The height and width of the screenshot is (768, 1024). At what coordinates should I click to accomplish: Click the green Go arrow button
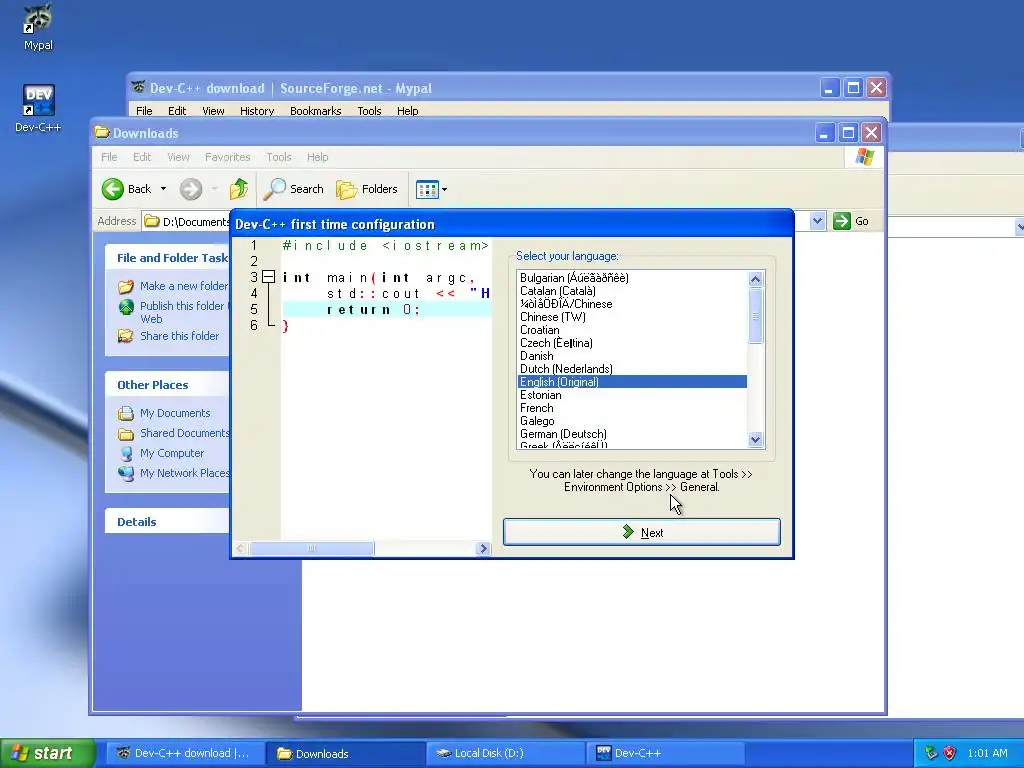click(x=842, y=221)
